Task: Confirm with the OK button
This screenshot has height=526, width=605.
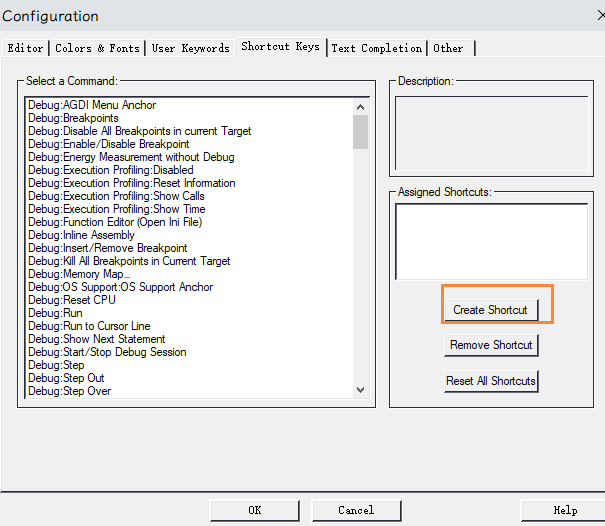Action: (x=254, y=510)
